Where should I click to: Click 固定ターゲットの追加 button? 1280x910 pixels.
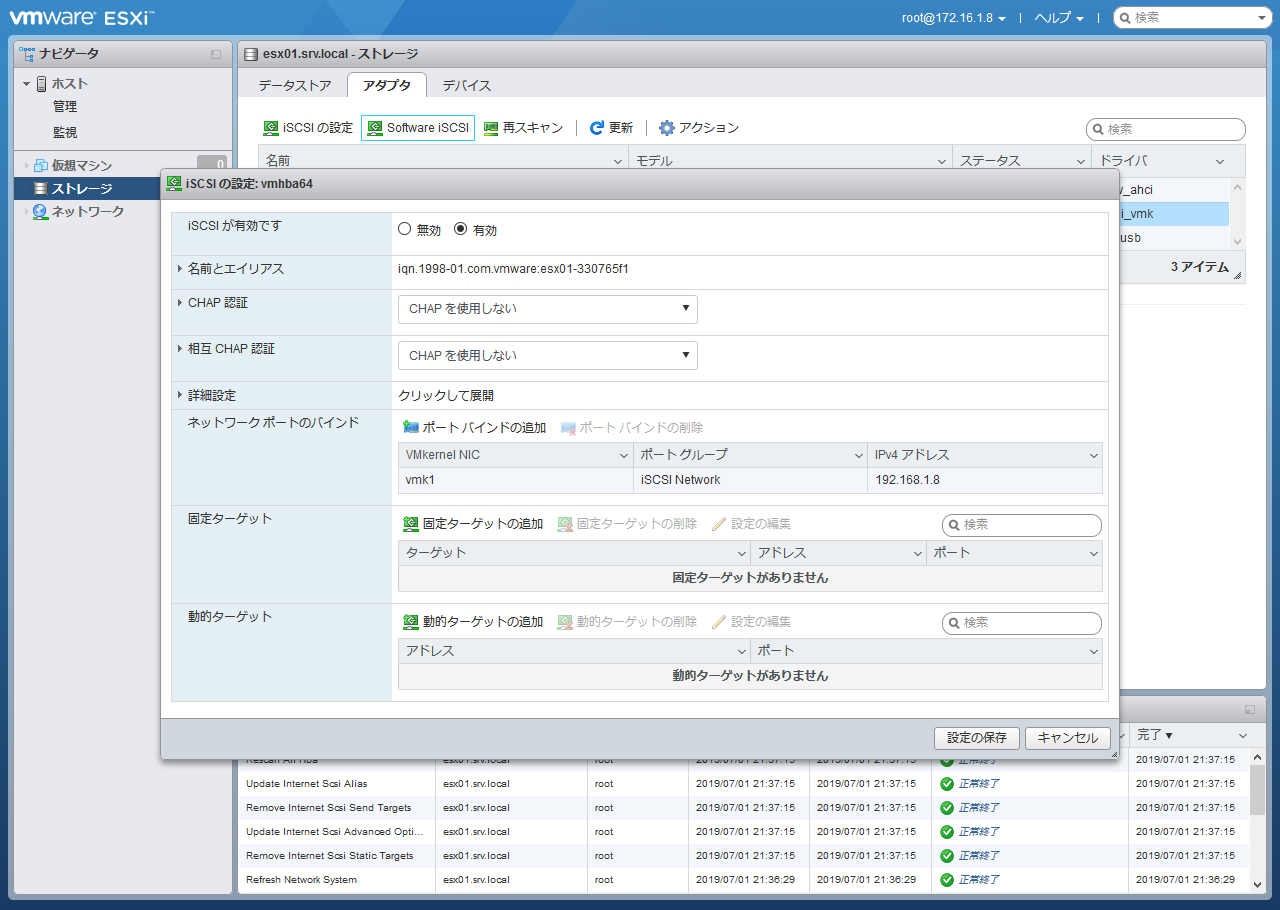[x=473, y=524]
